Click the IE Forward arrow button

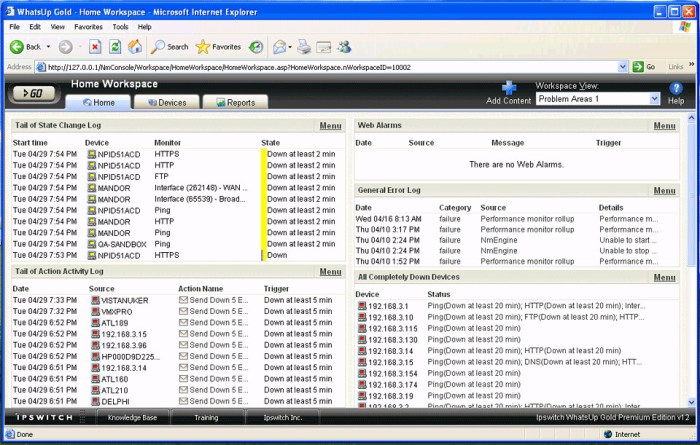pyautogui.click(x=66, y=47)
